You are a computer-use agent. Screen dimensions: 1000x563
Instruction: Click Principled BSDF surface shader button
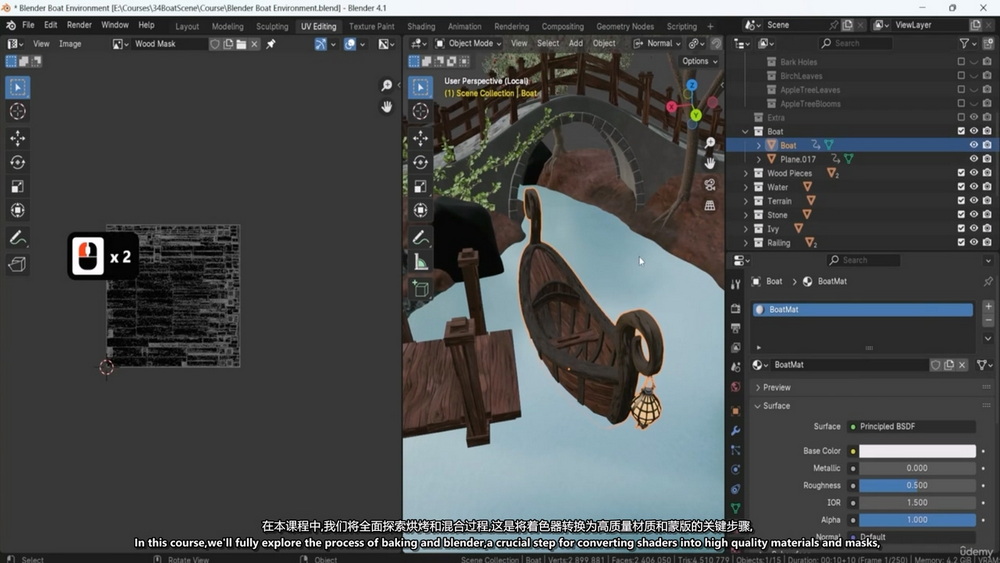click(x=911, y=427)
